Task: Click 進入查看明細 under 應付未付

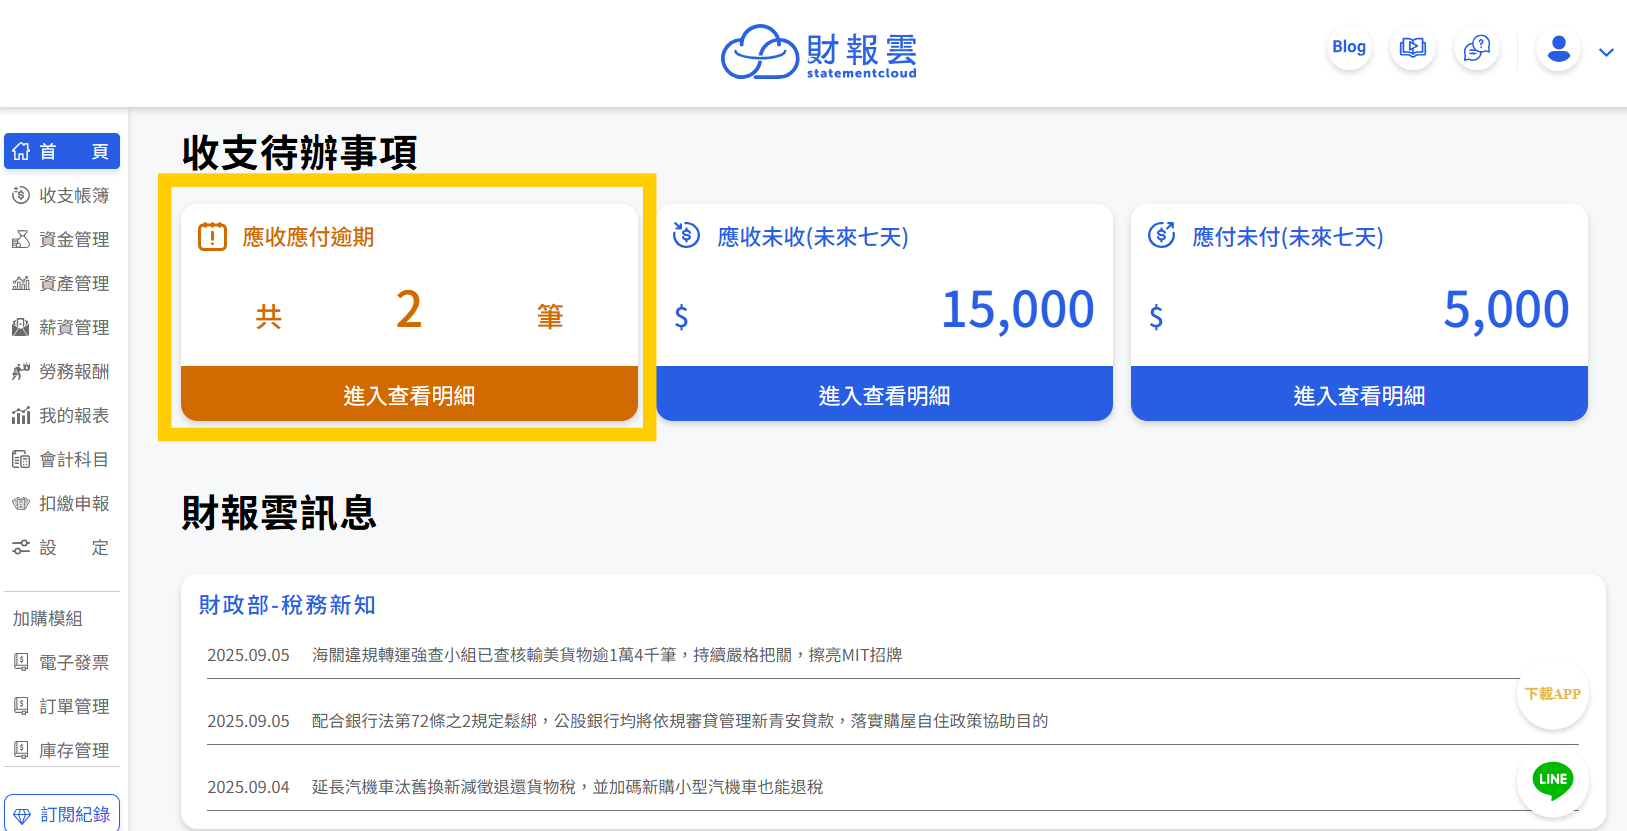Action: pyautogui.click(x=1359, y=395)
